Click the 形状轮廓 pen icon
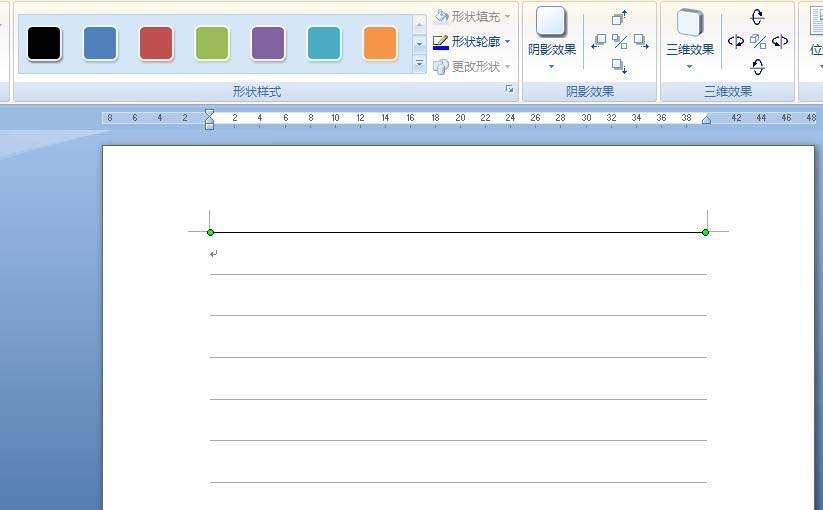The image size is (823, 510). [440, 41]
